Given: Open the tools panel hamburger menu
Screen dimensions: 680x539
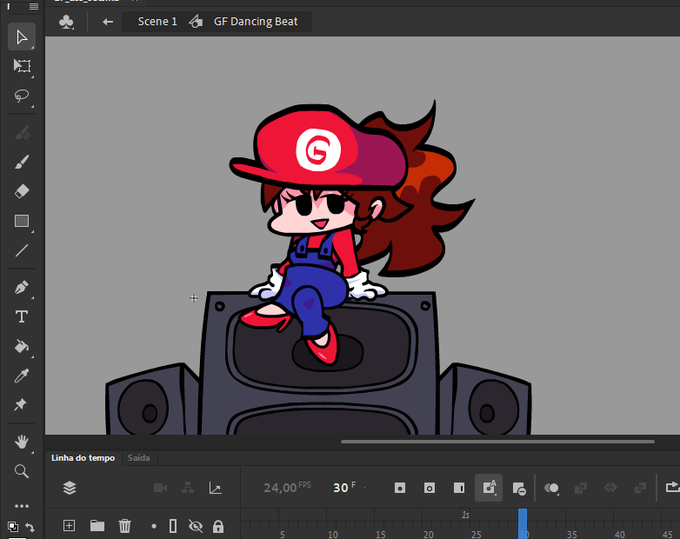Looking at the screenshot, I should (x=34, y=6).
